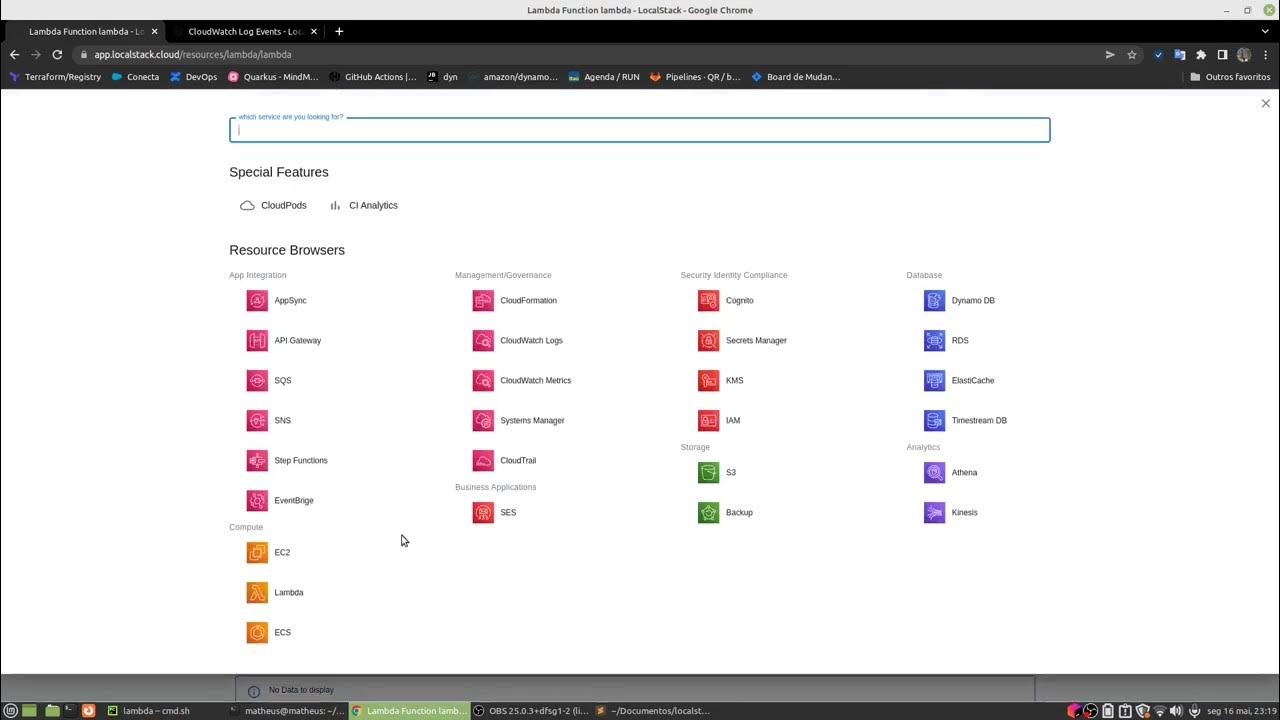
Task: Click the Step Functions label text
Action: [x=301, y=460]
